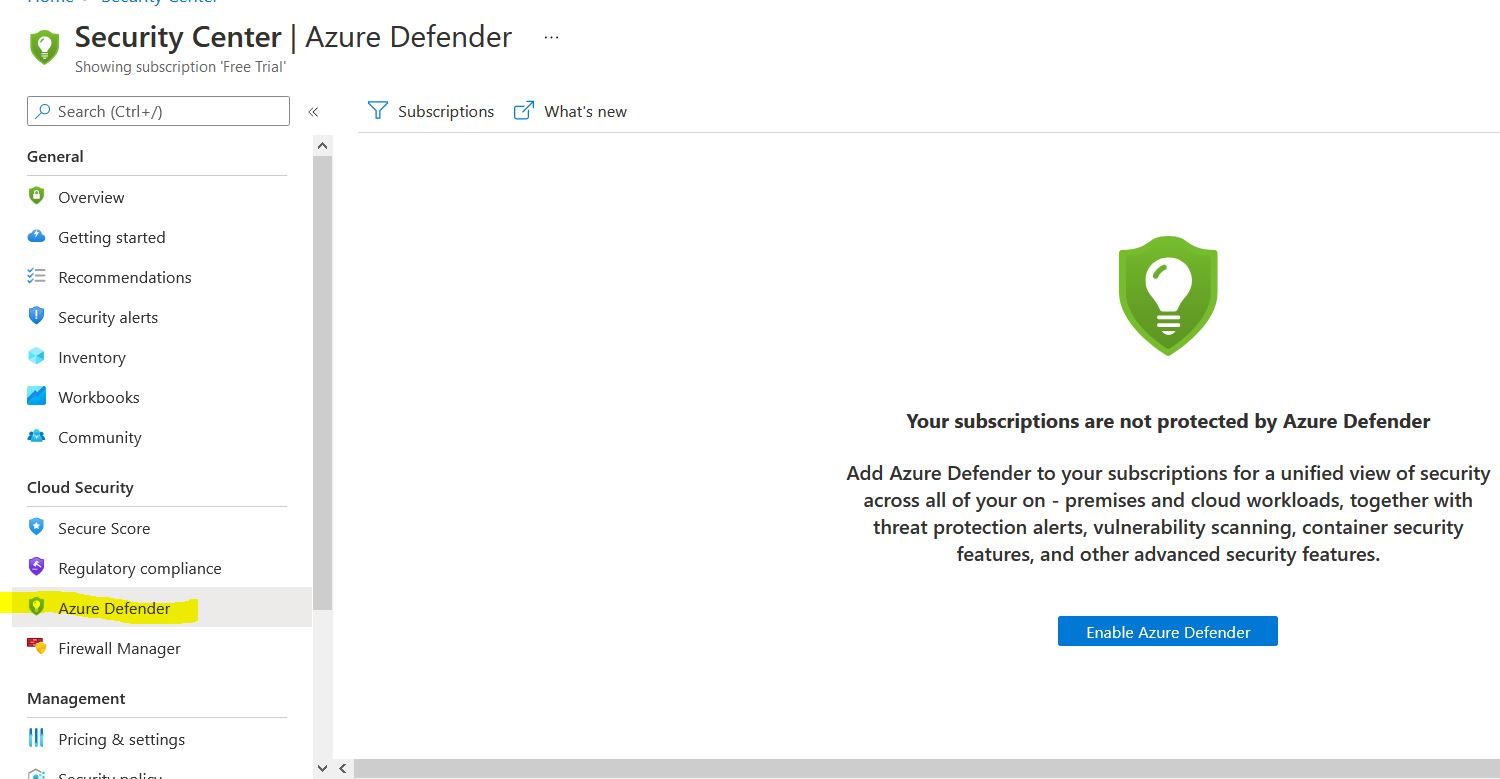Viewport: 1500px width, 779px height.
Task: Click inside the Search (Ctrl+/) field
Action: [158, 111]
